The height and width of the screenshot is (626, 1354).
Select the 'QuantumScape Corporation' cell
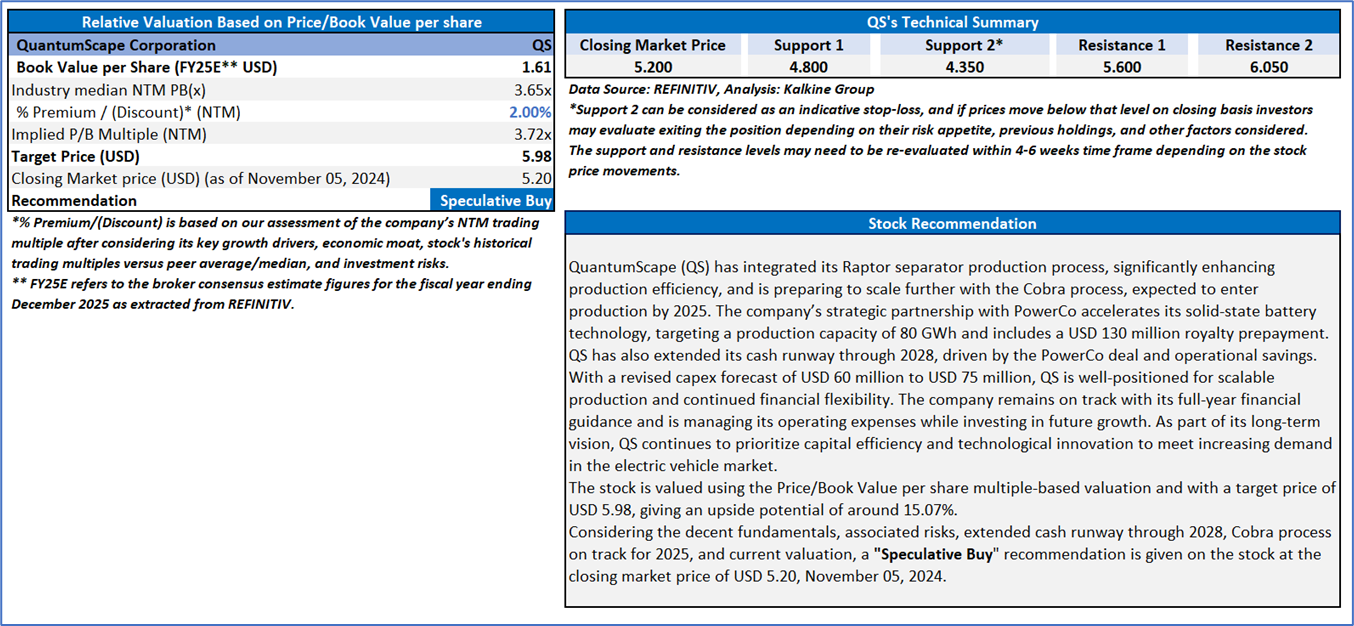[116, 45]
